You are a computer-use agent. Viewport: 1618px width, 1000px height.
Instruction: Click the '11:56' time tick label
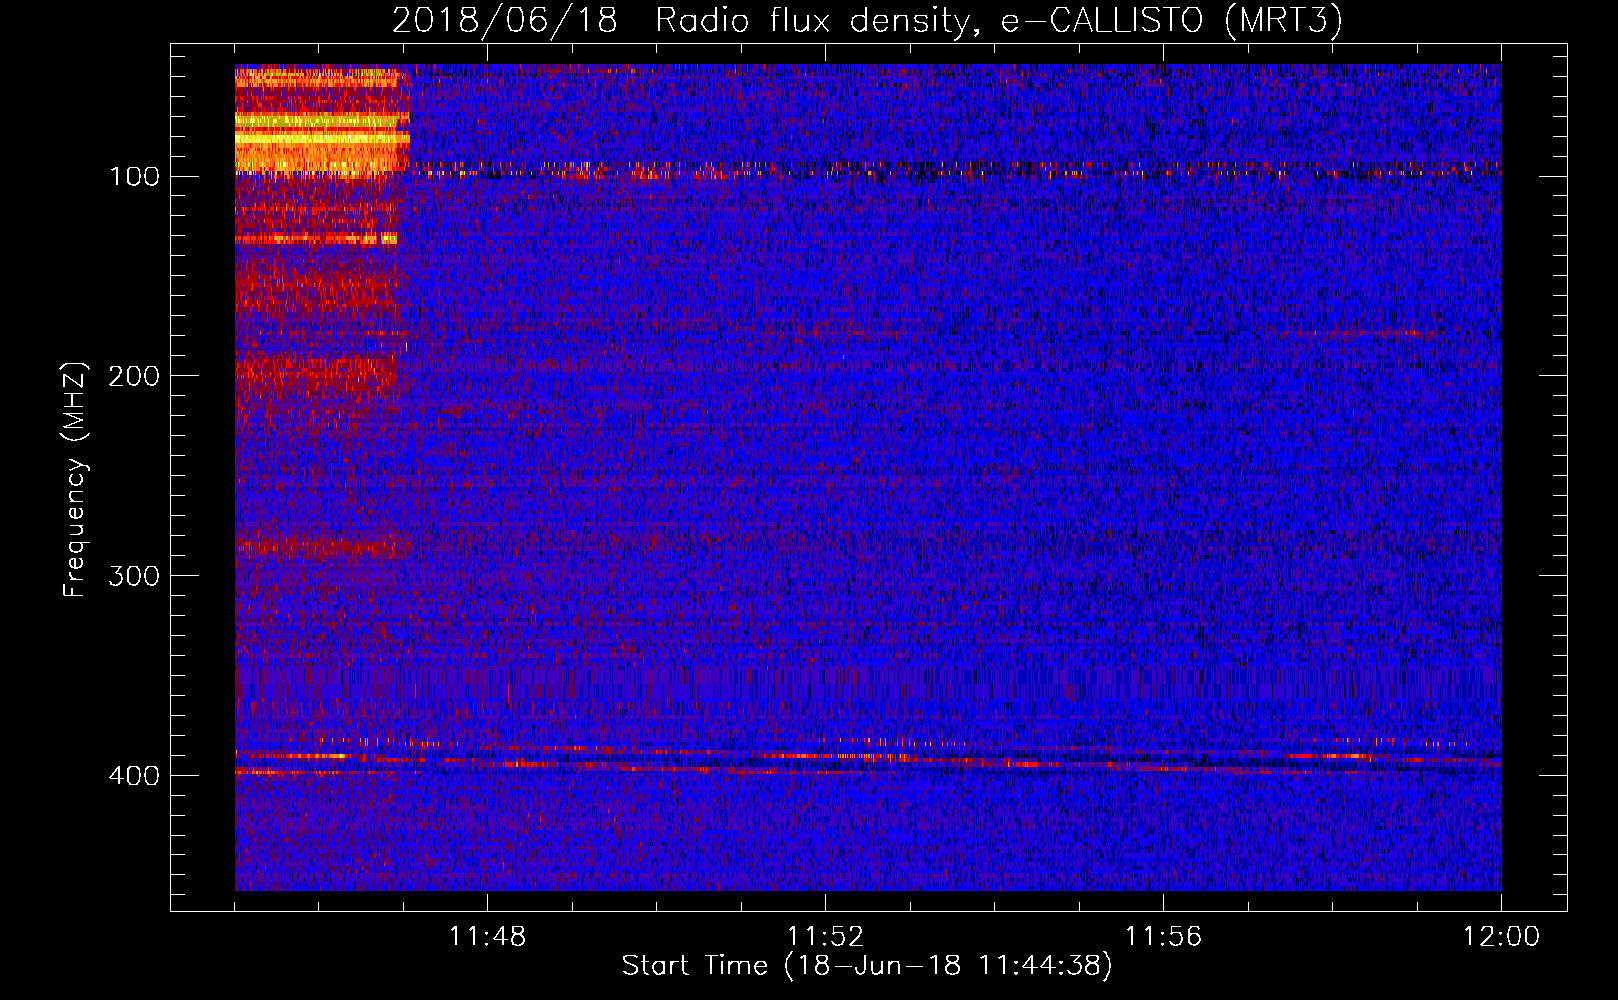click(x=1163, y=937)
